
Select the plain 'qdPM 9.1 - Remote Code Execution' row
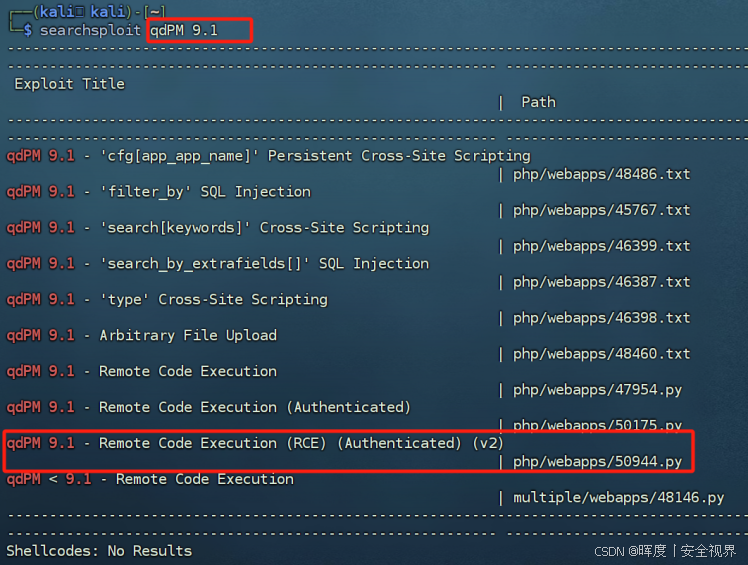pos(141,371)
